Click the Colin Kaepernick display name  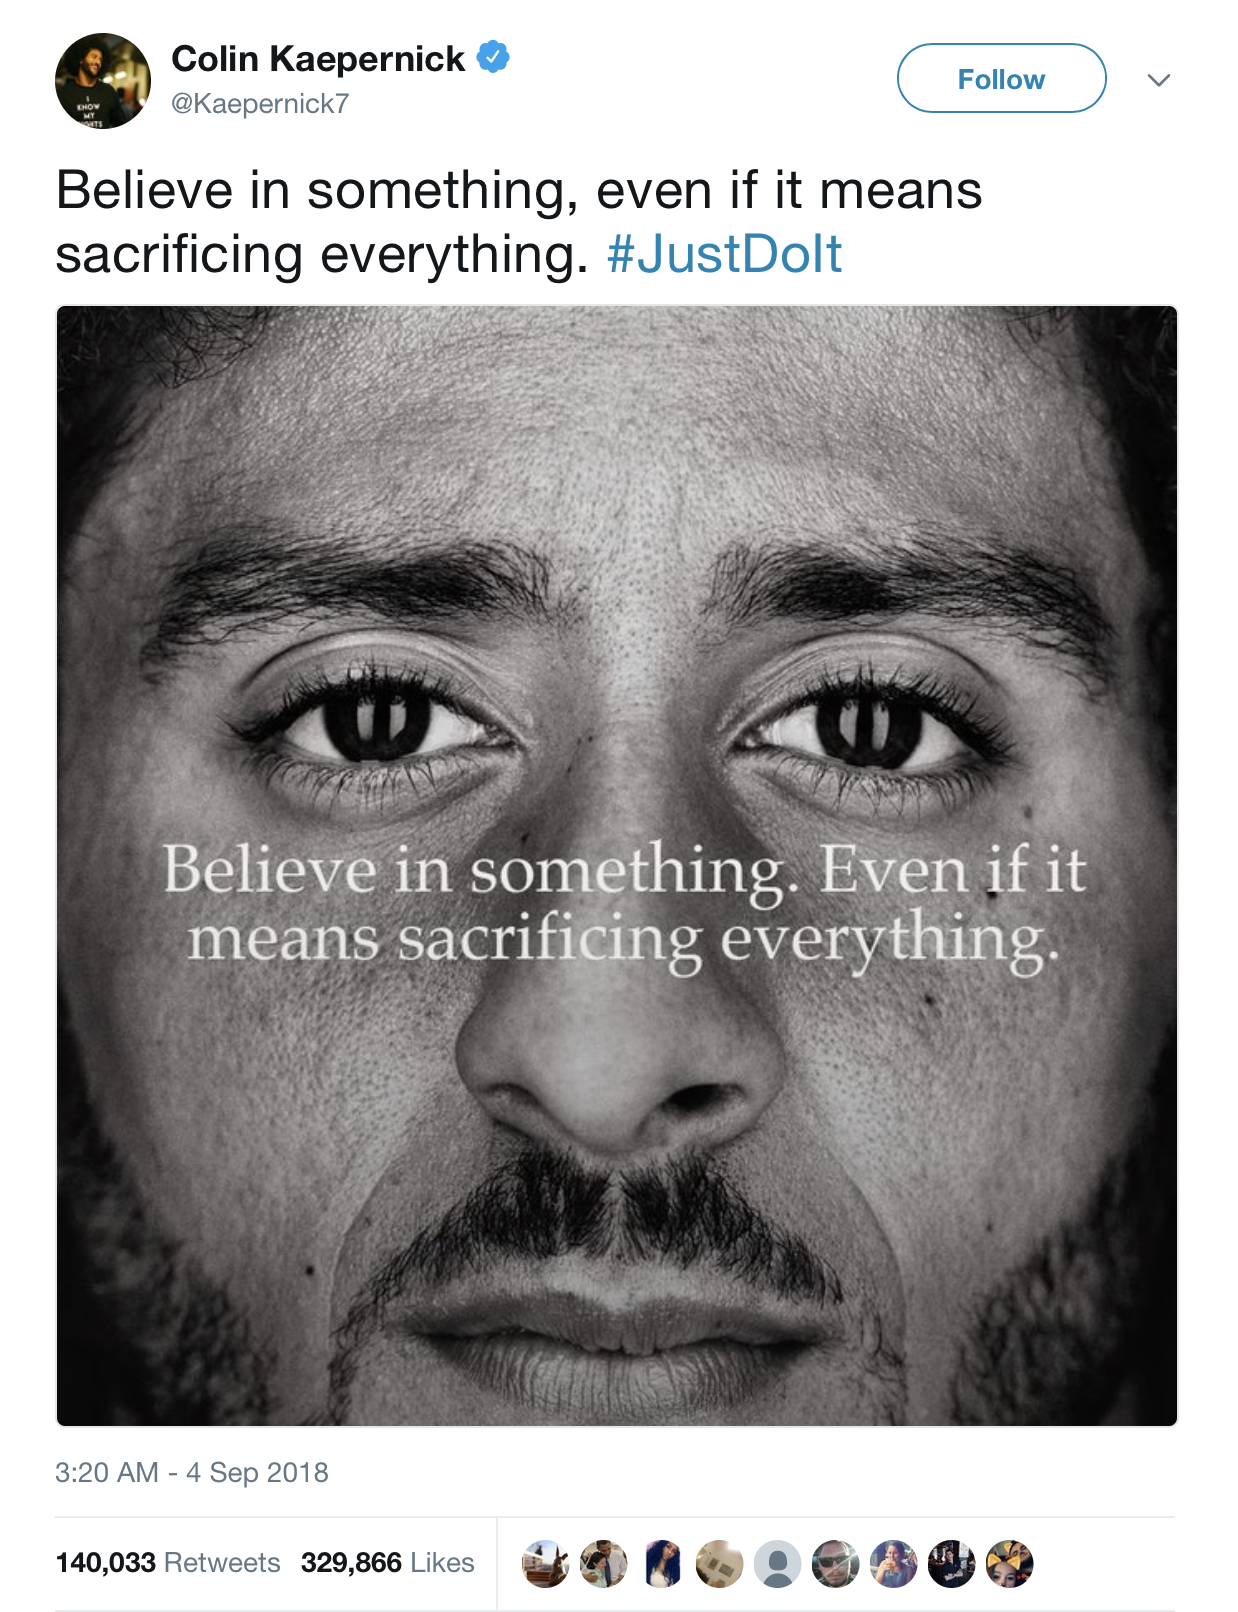pos(318,59)
